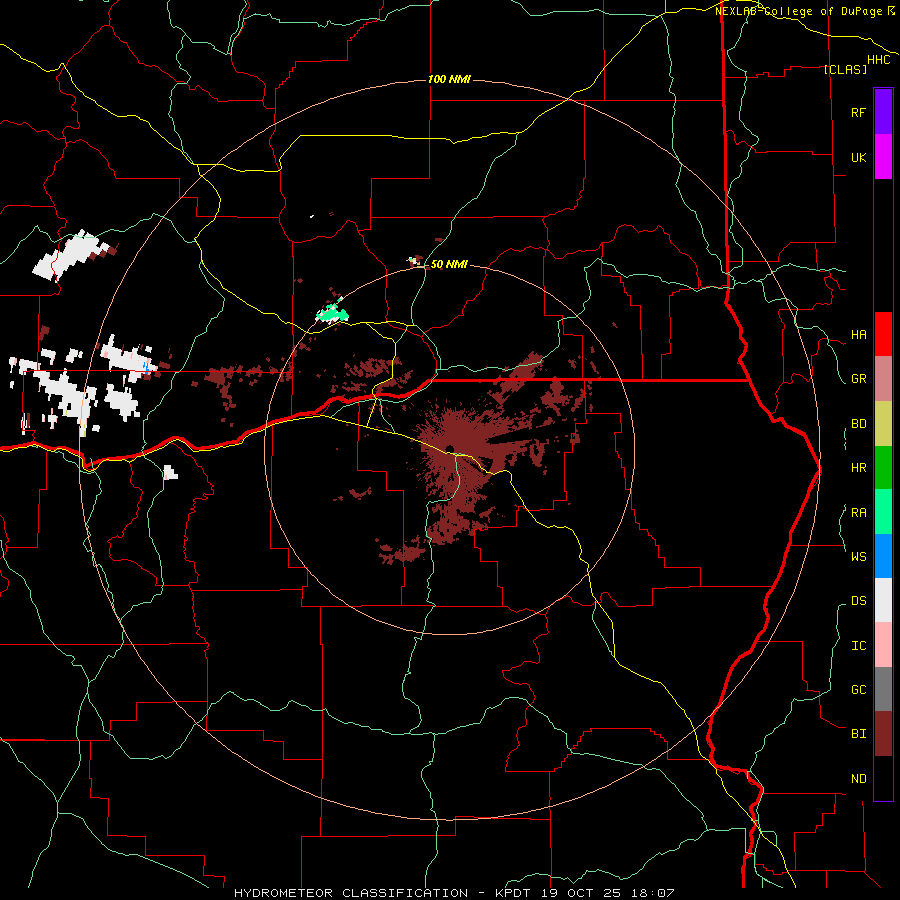This screenshot has height=900, width=900.
Task: Click the IC pink legend swatch
Action: pos(883,645)
